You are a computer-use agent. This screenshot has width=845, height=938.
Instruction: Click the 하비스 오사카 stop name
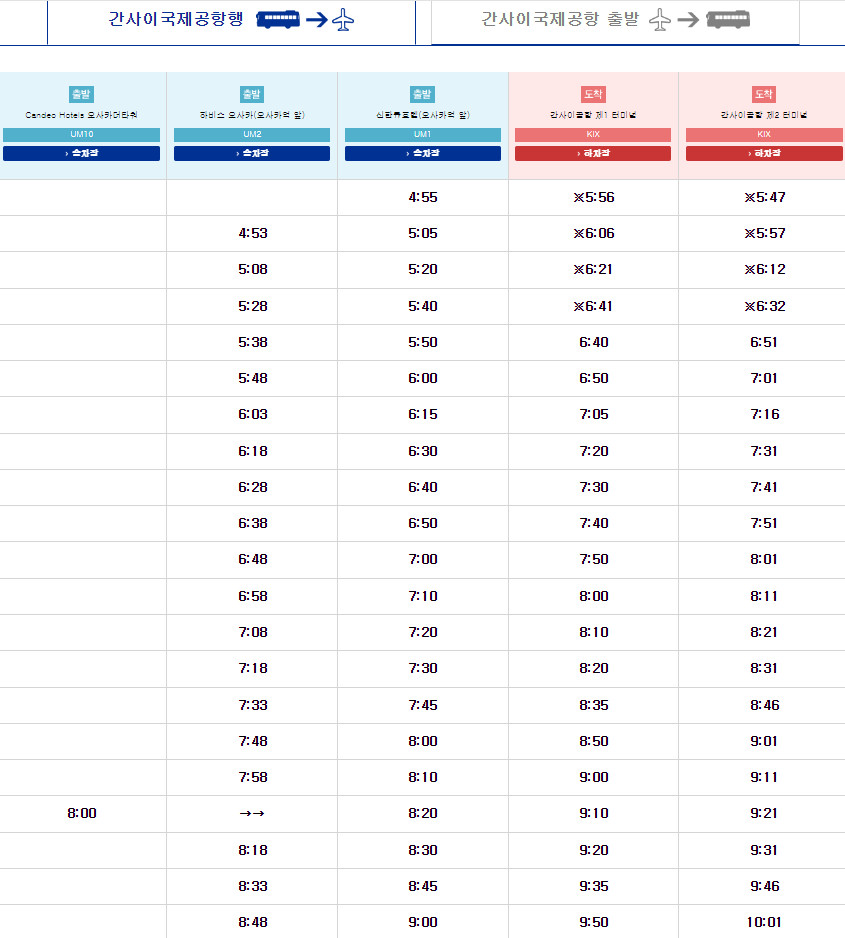pos(252,115)
